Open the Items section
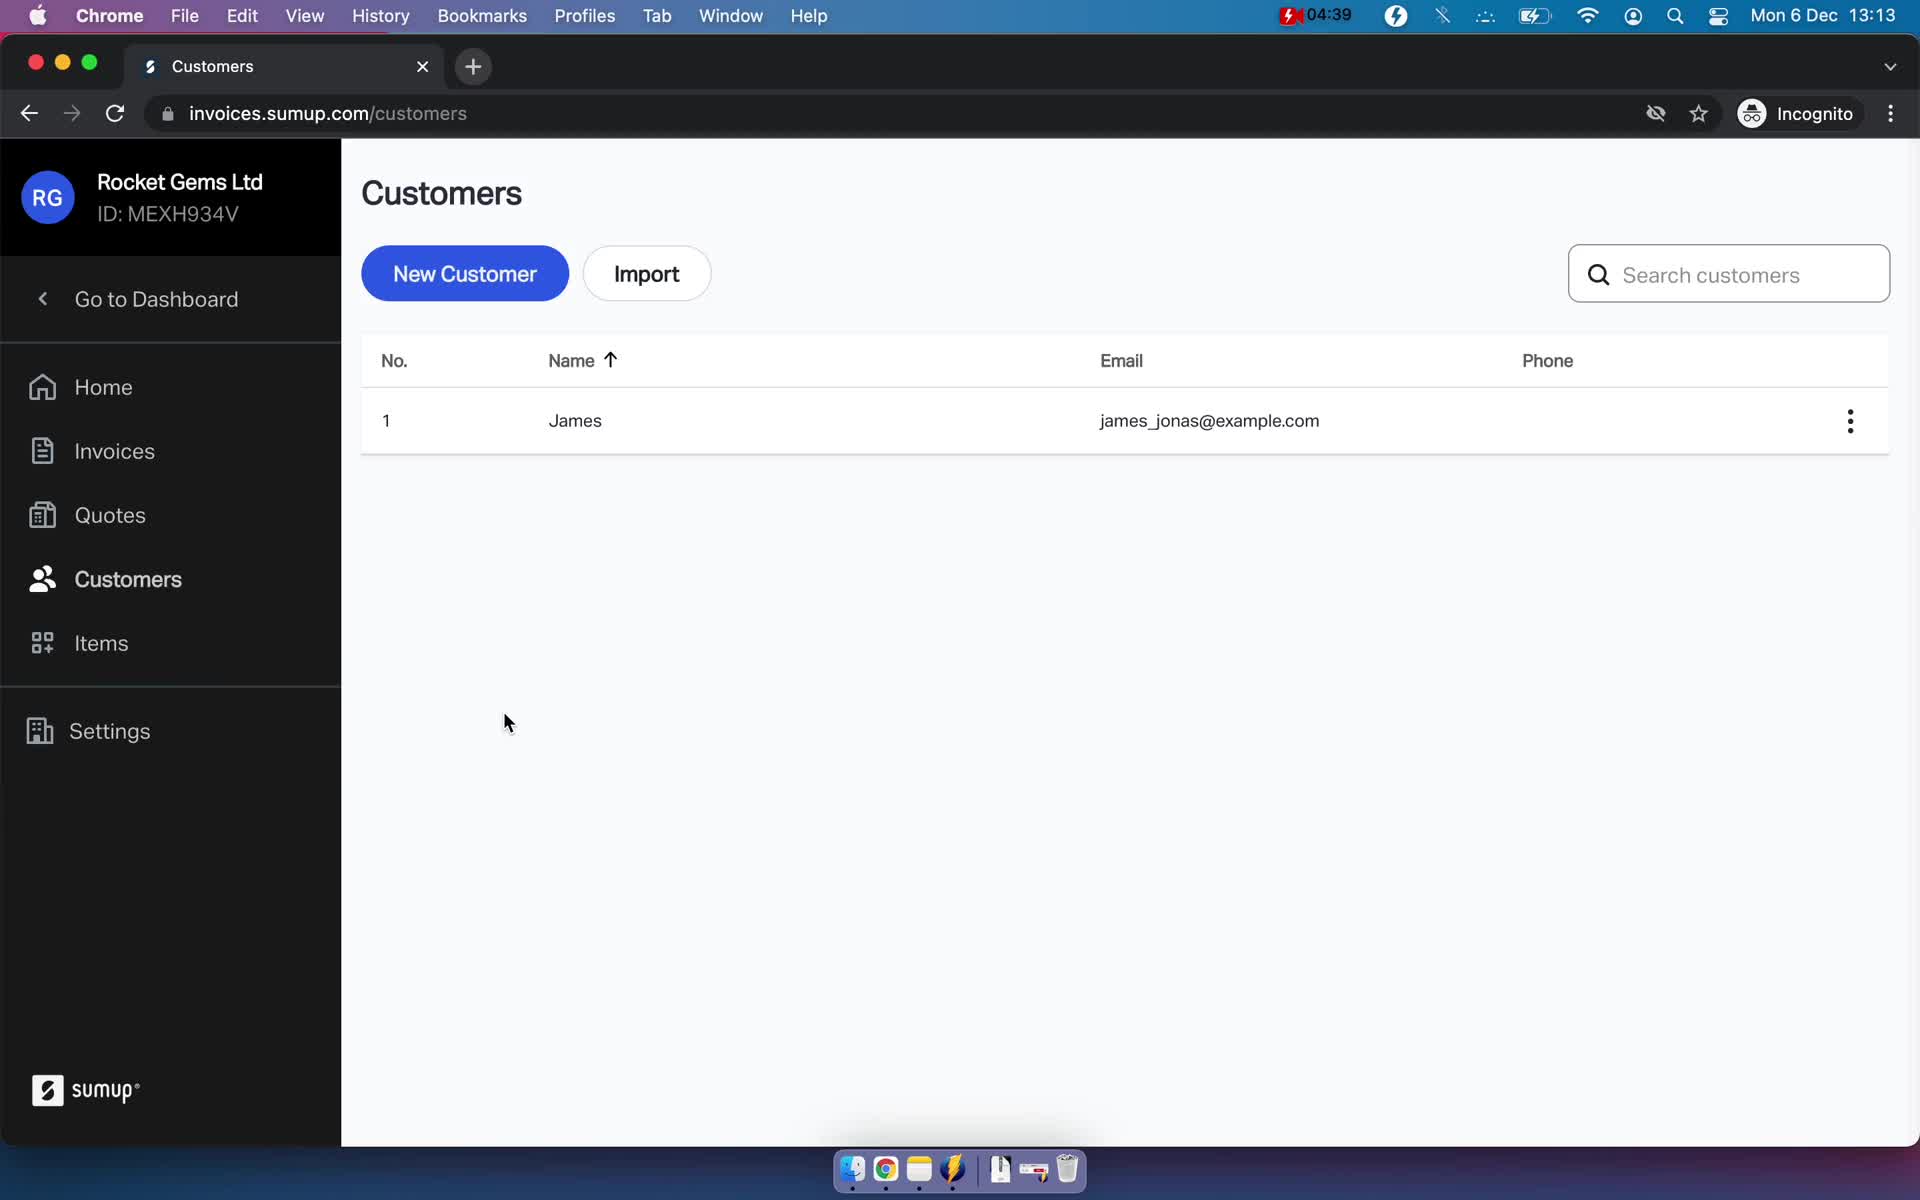Viewport: 1920px width, 1200px height. [101, 643]
